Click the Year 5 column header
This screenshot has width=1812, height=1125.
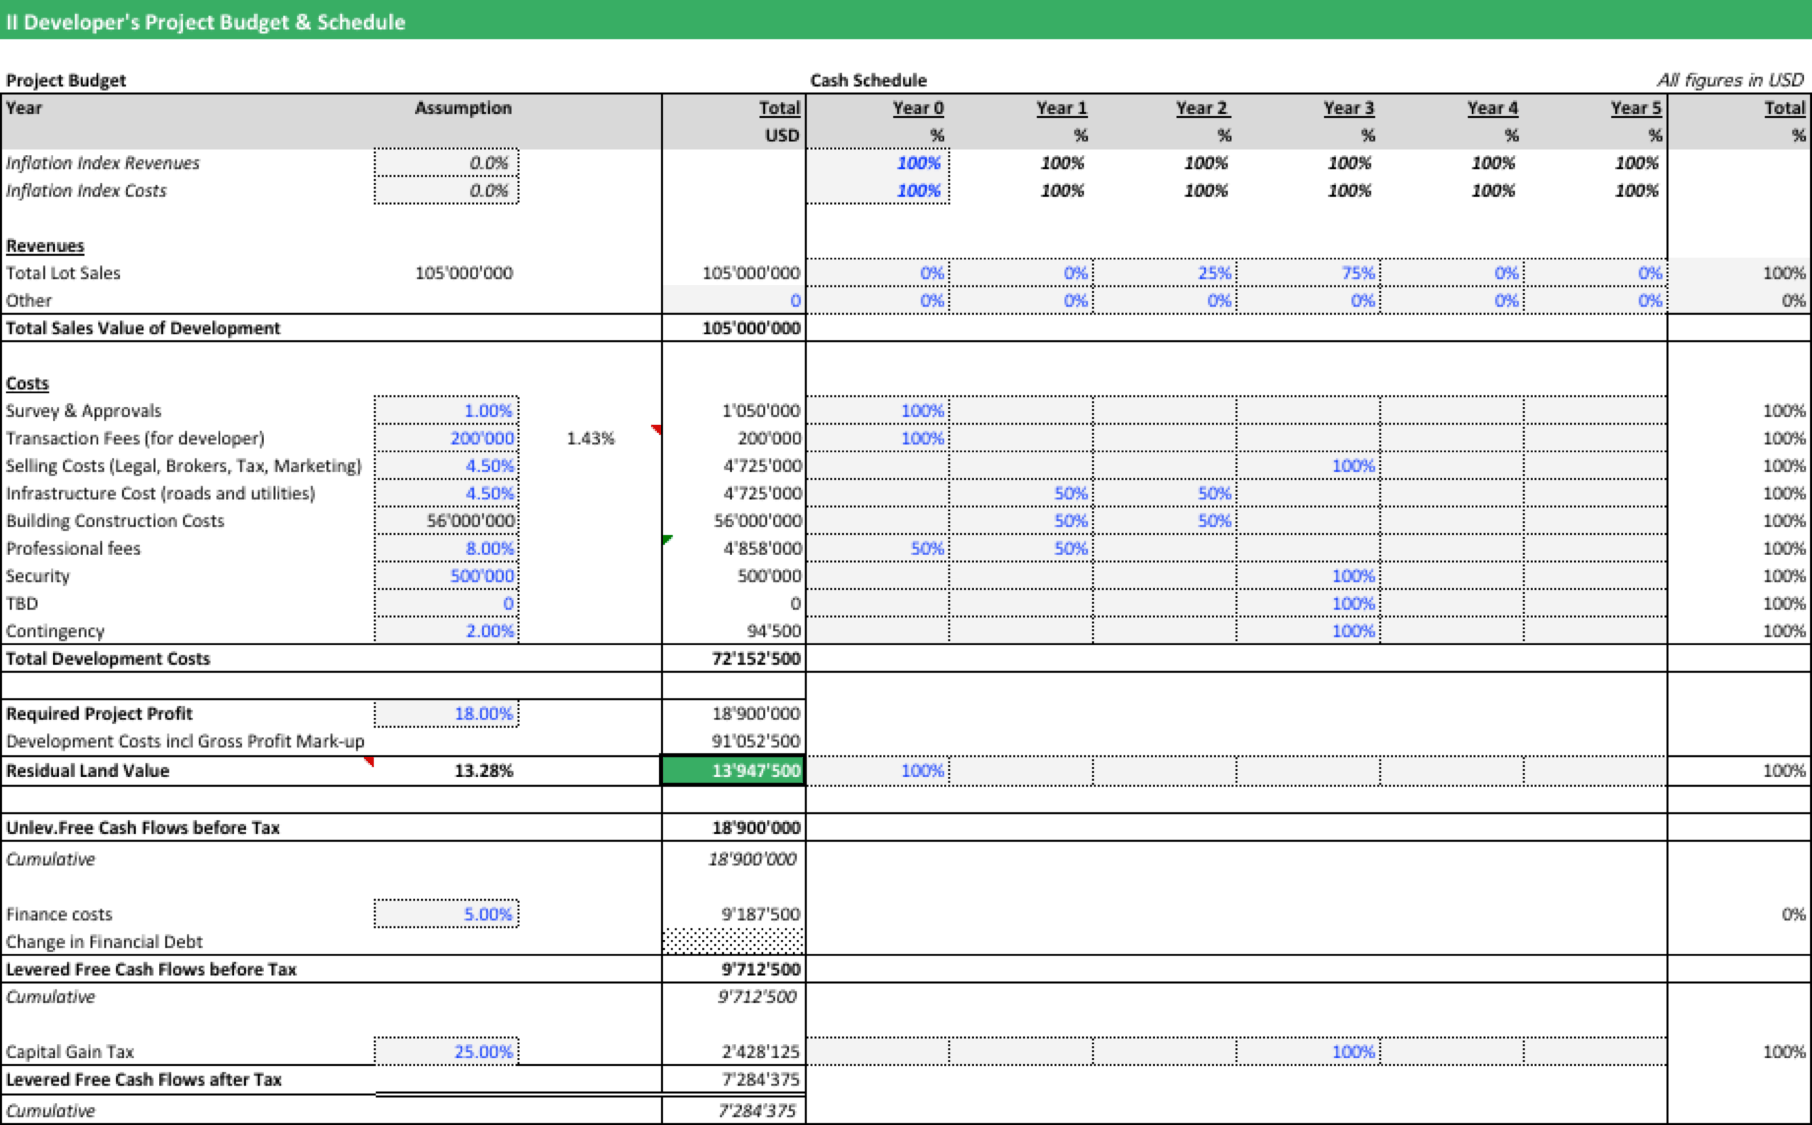(x=1636, y=108)
